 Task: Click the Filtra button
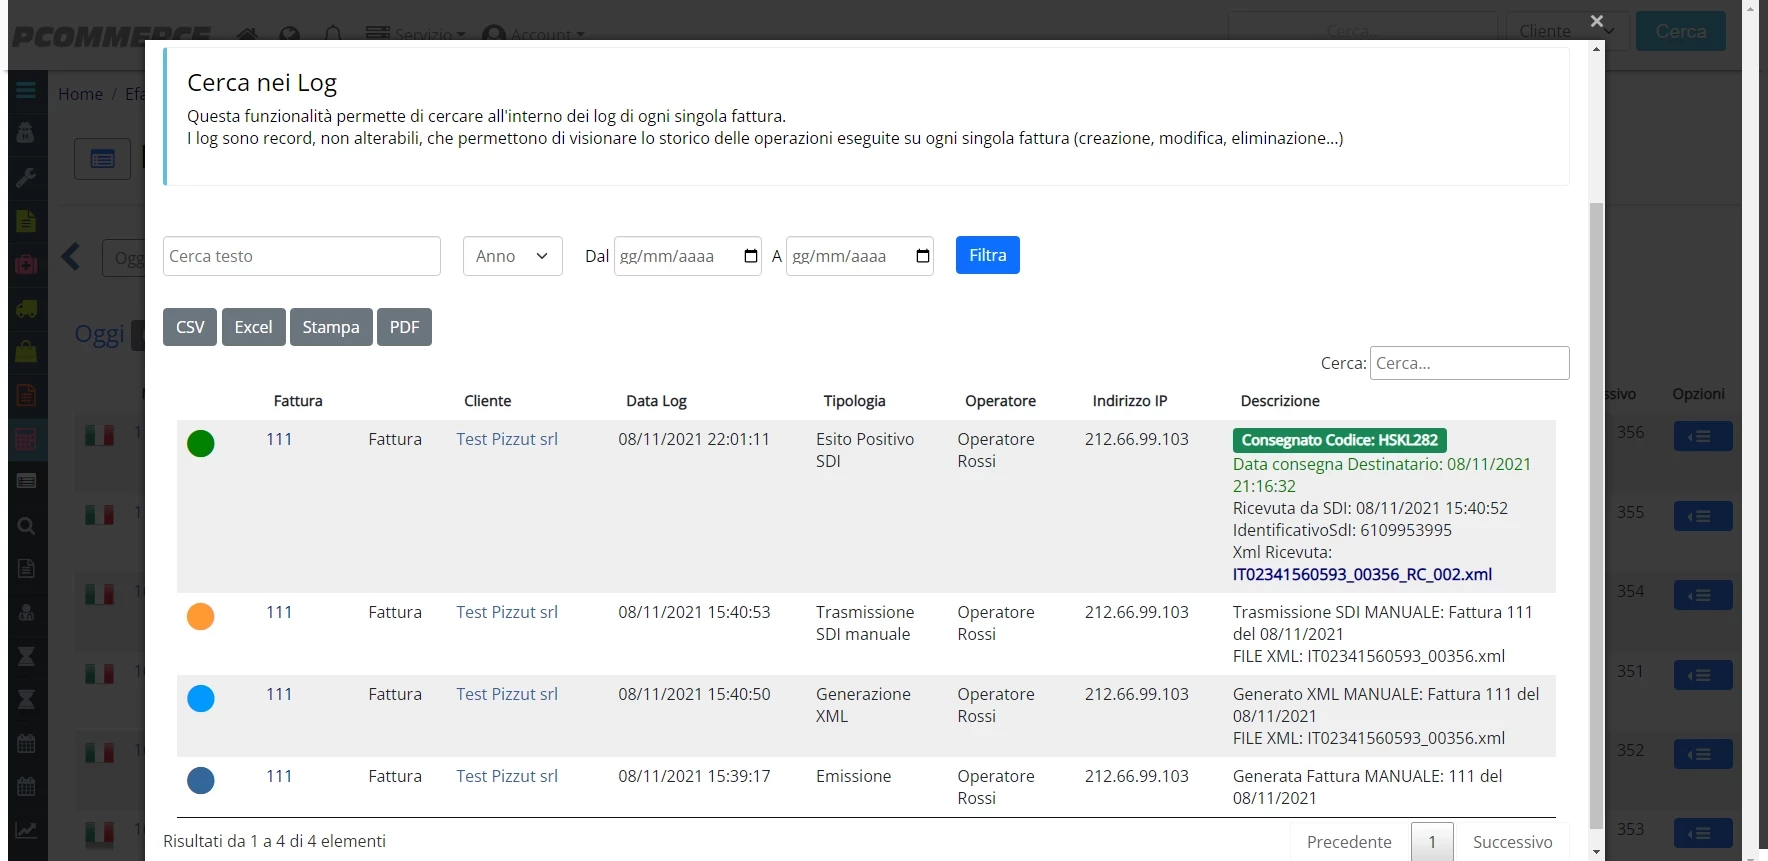coord(988,255)
